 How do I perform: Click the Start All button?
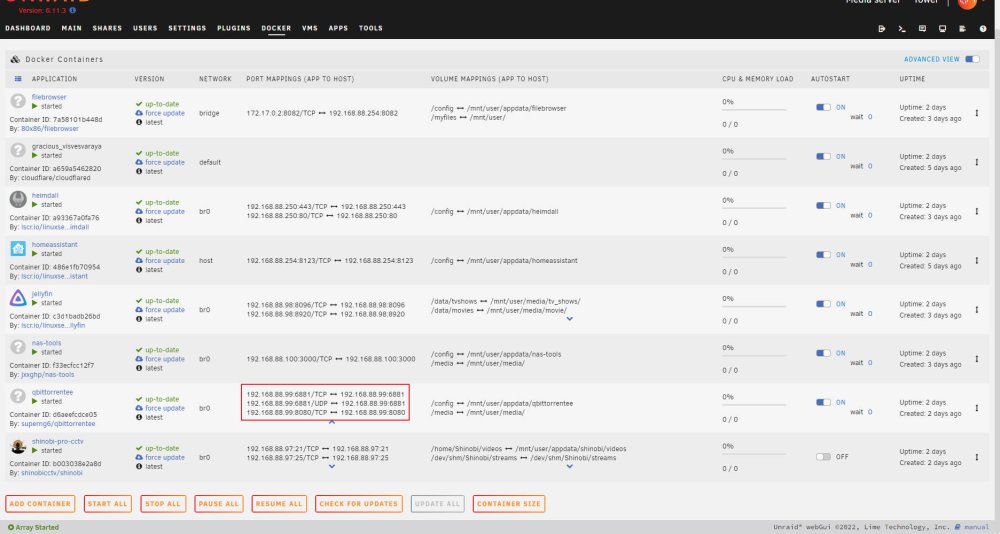click(108, 504)
